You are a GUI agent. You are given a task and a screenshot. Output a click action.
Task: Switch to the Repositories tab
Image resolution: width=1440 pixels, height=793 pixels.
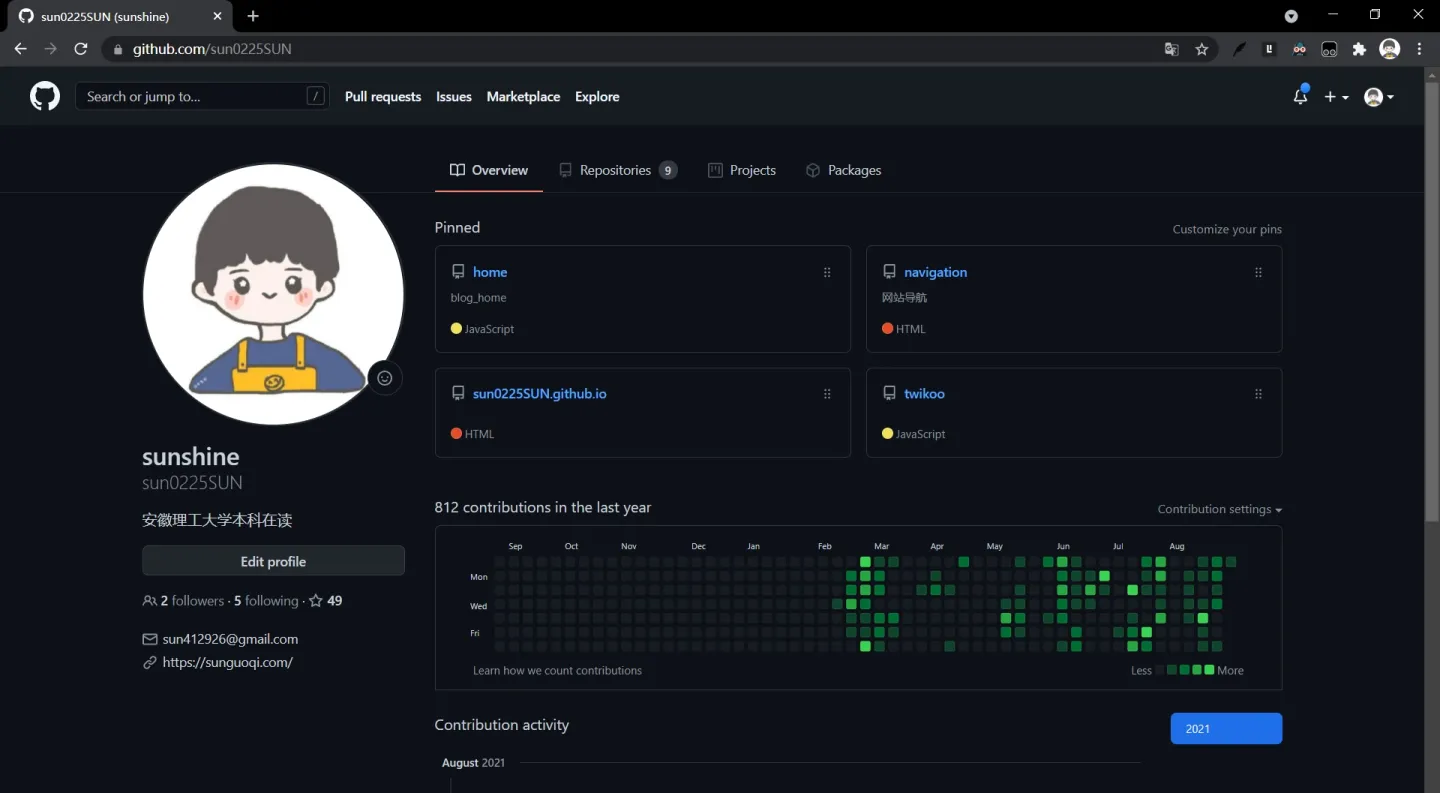click(x=617, y=170)
